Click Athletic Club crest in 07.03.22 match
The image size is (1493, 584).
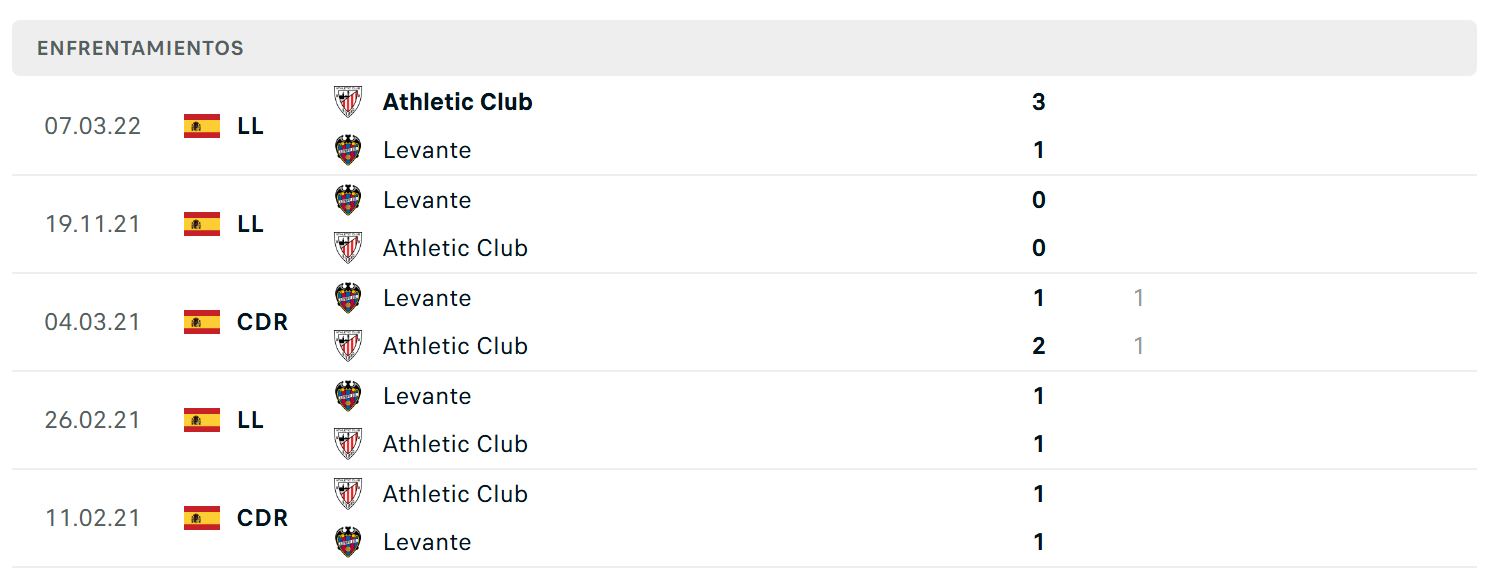tap(348, 102)
